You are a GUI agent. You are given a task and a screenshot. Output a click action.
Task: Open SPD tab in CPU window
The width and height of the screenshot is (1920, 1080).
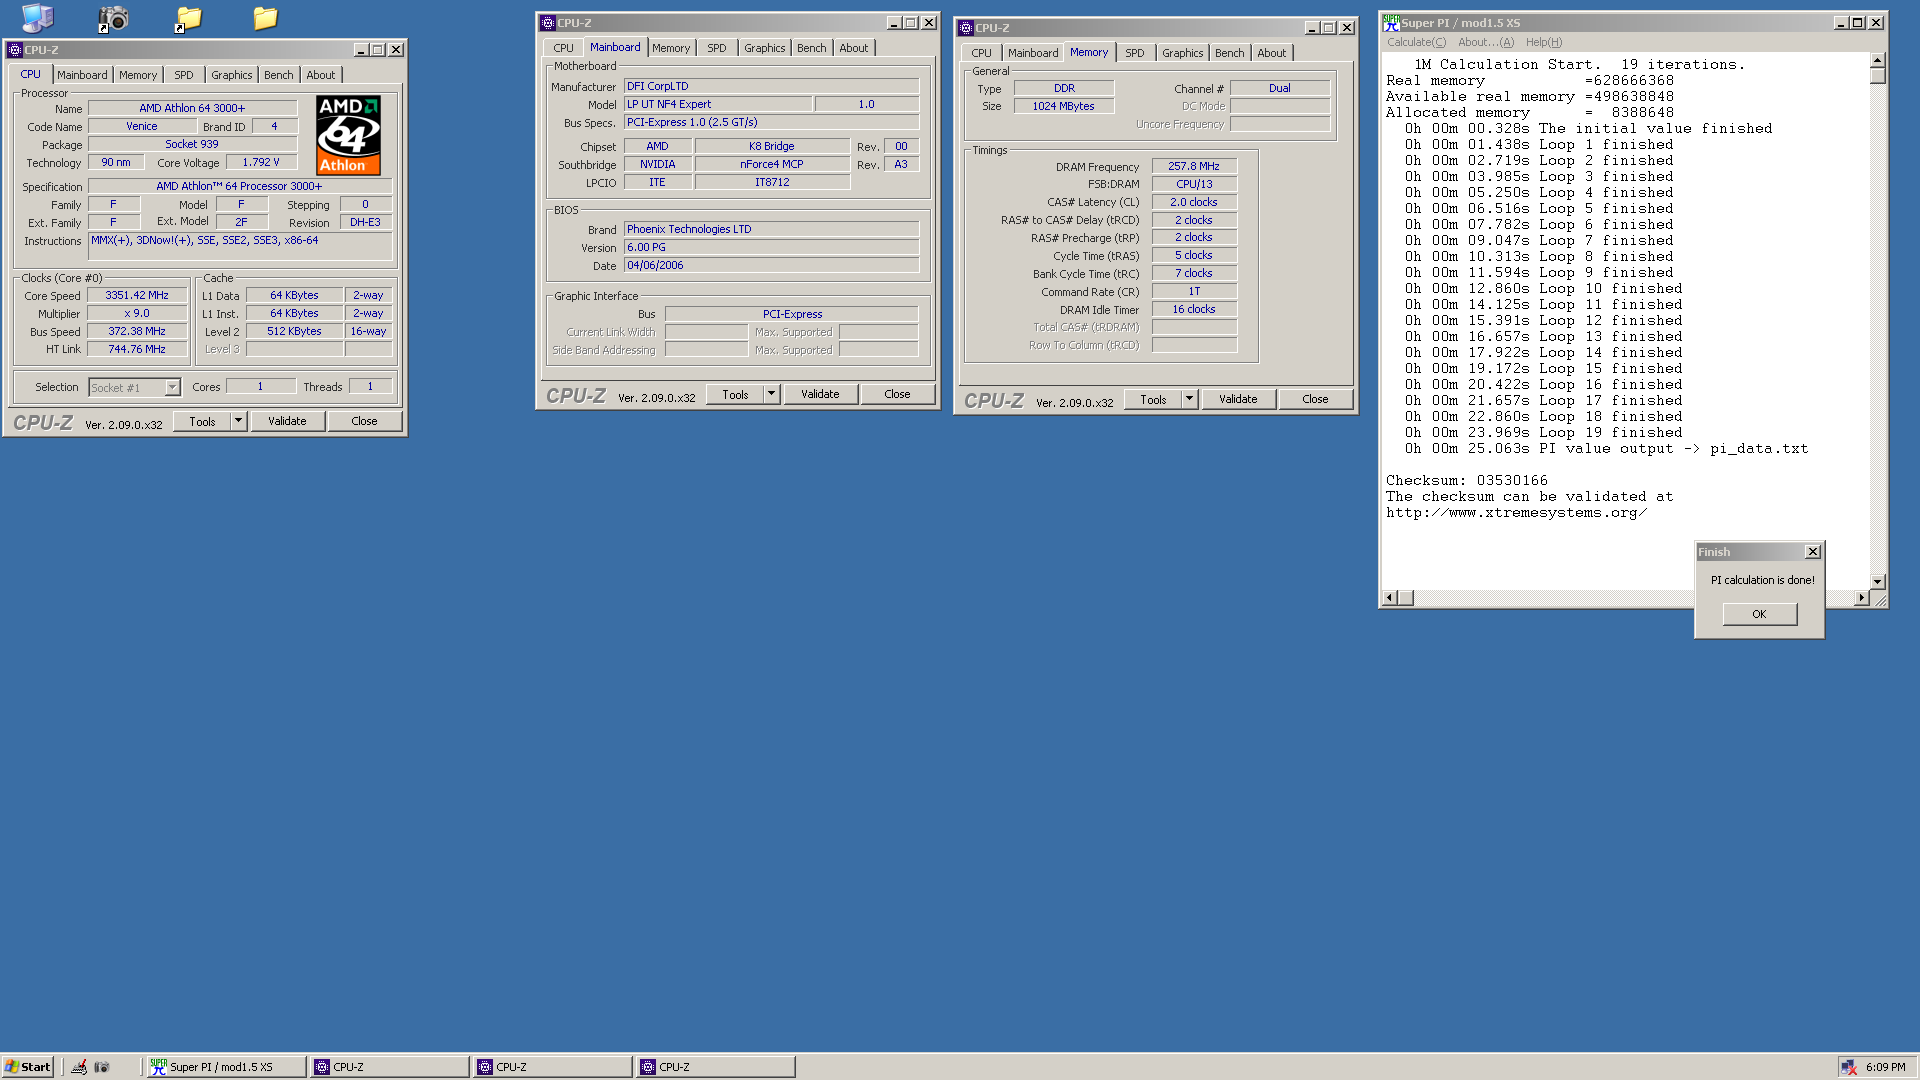(184, 75)
